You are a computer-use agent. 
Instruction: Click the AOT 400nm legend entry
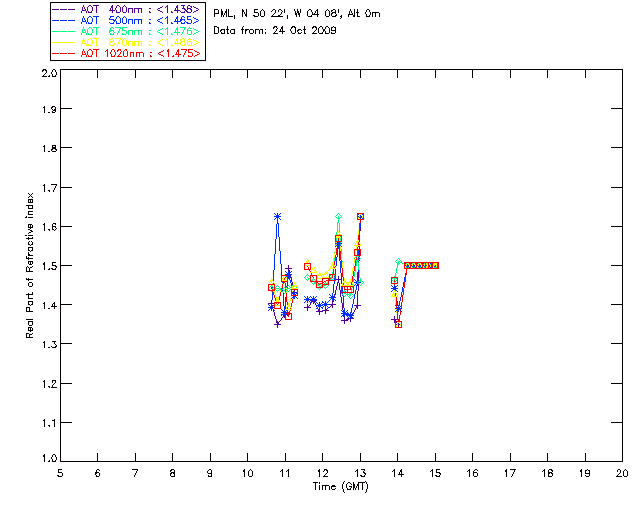pyautogui.click(x=127, y=9)
